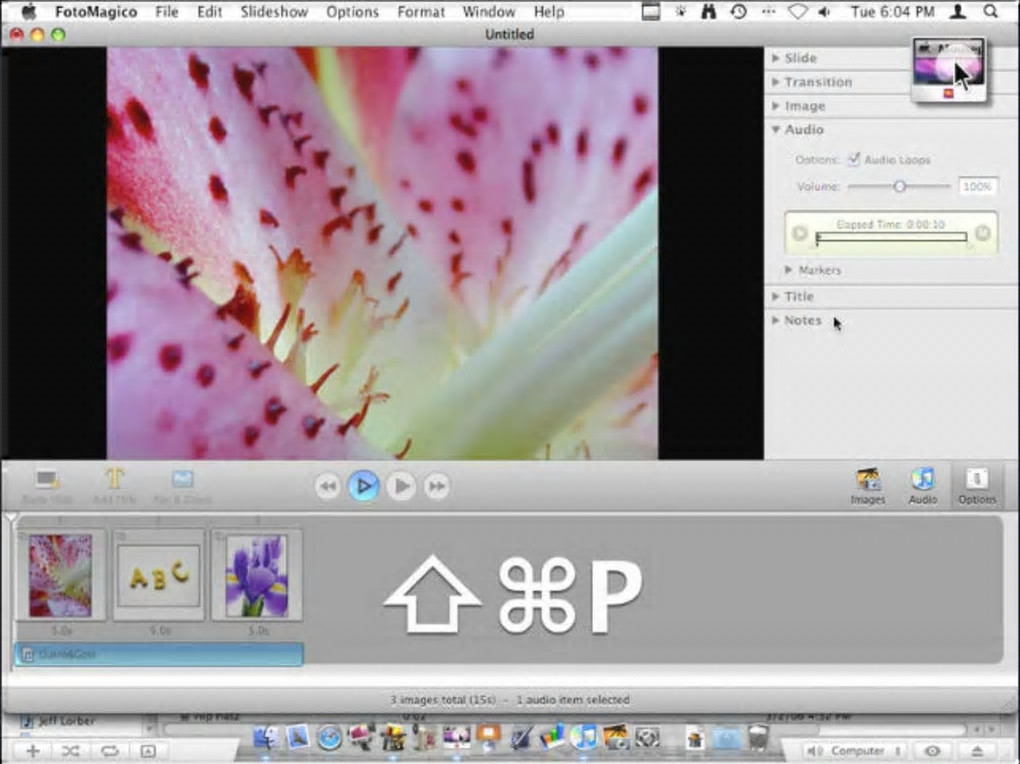Click the Blank Slide toolbar icon
The image size is (1020, 764).
click(x=47, y=485)
